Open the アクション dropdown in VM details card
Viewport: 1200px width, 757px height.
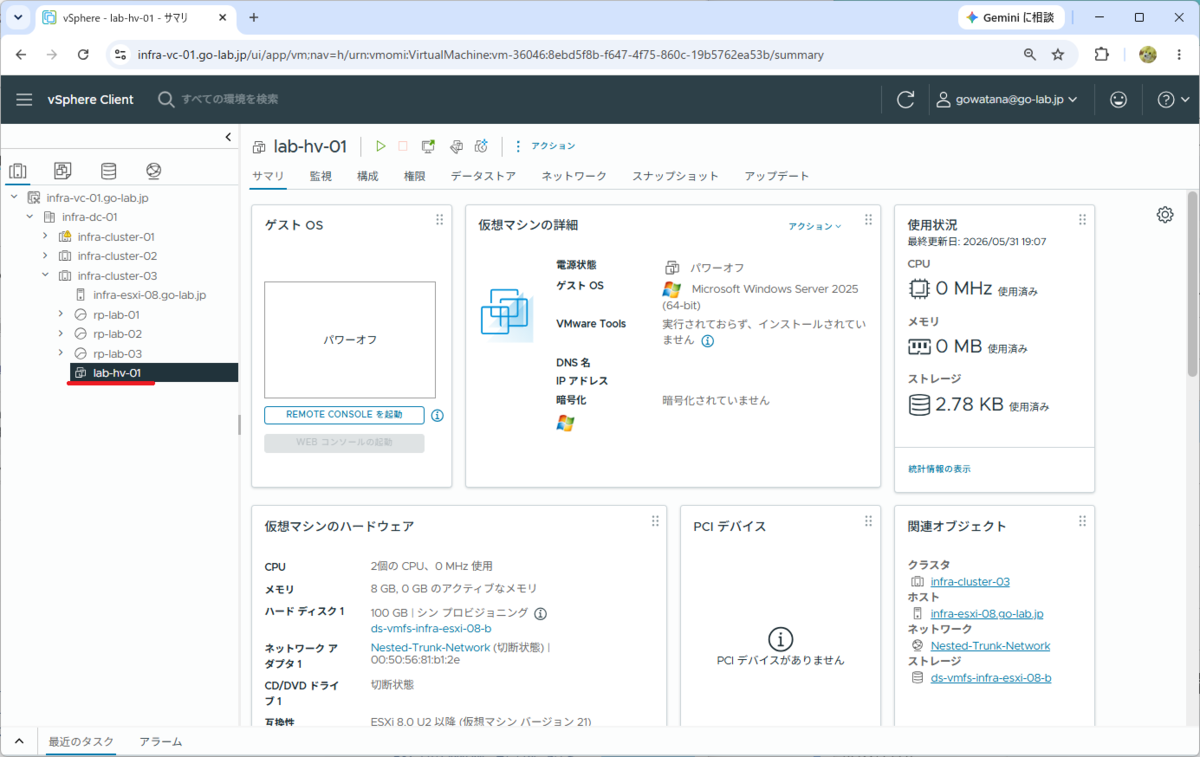[x=815, y=226]
